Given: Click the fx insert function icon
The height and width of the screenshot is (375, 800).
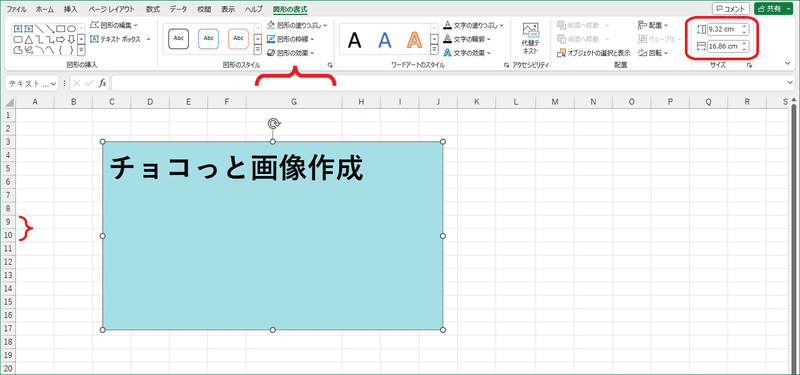Looking at the screenshot, I should point(103,83).
